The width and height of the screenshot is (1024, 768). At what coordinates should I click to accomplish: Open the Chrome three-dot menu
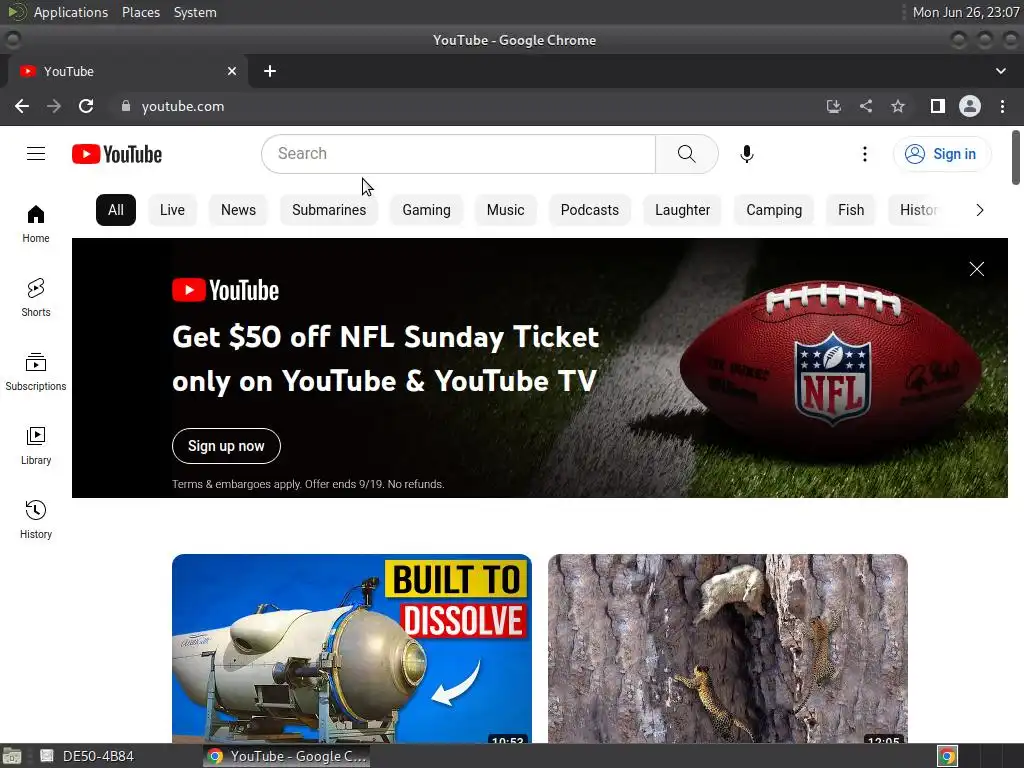1002,106
